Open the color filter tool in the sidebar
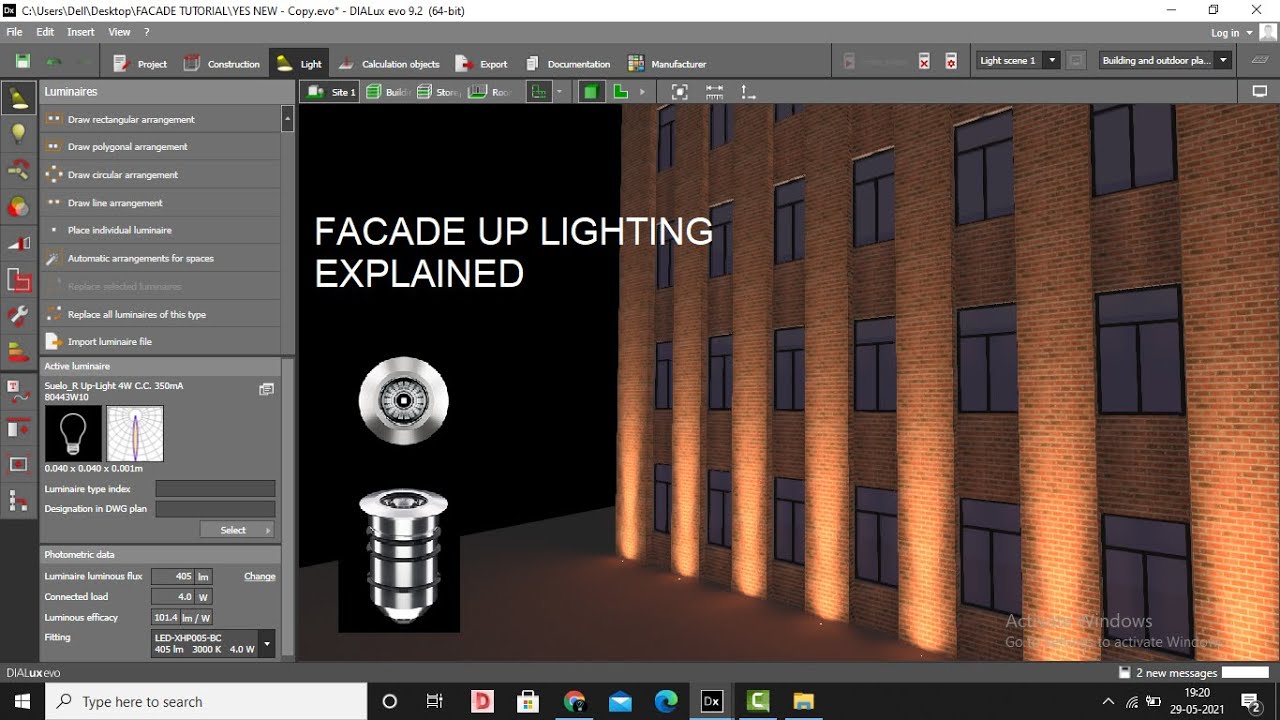 tap(18, 207)
